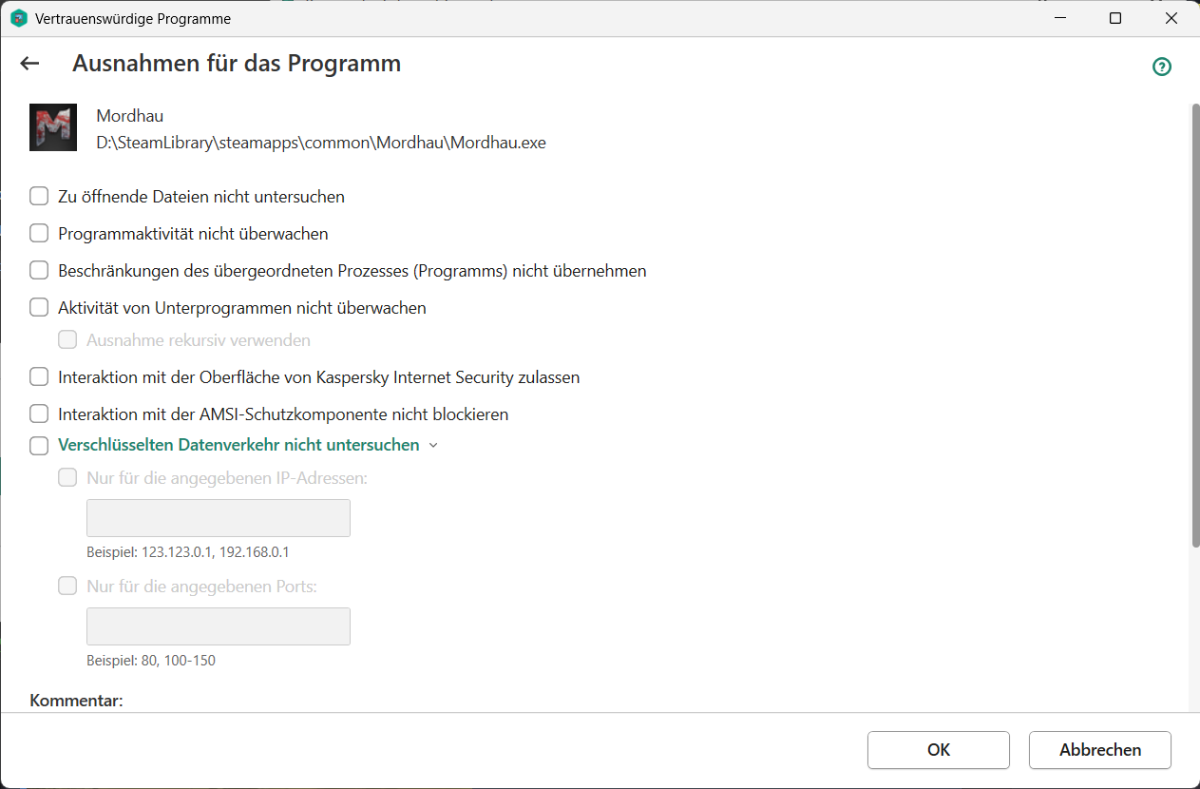
Task: Check "Programmaktivität nicht überwachen"
Action: 39,234
